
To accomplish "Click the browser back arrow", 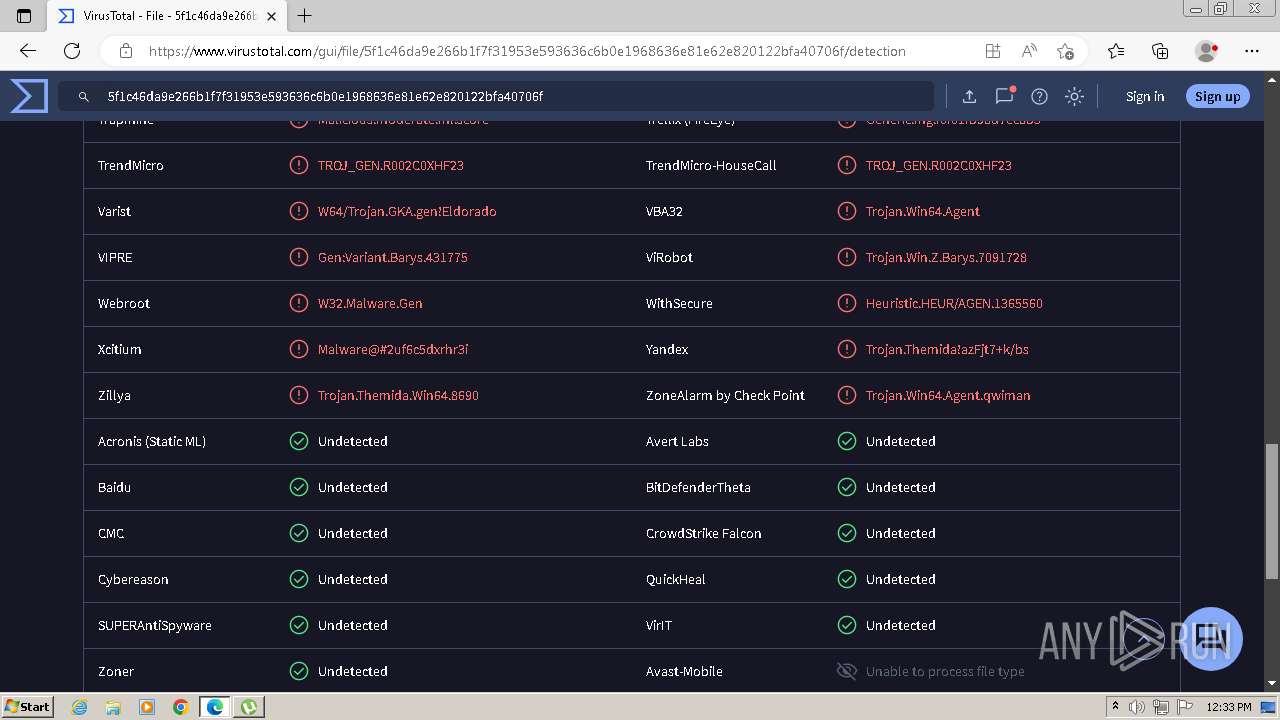I will pyautogui.click(x=28, y=51).
